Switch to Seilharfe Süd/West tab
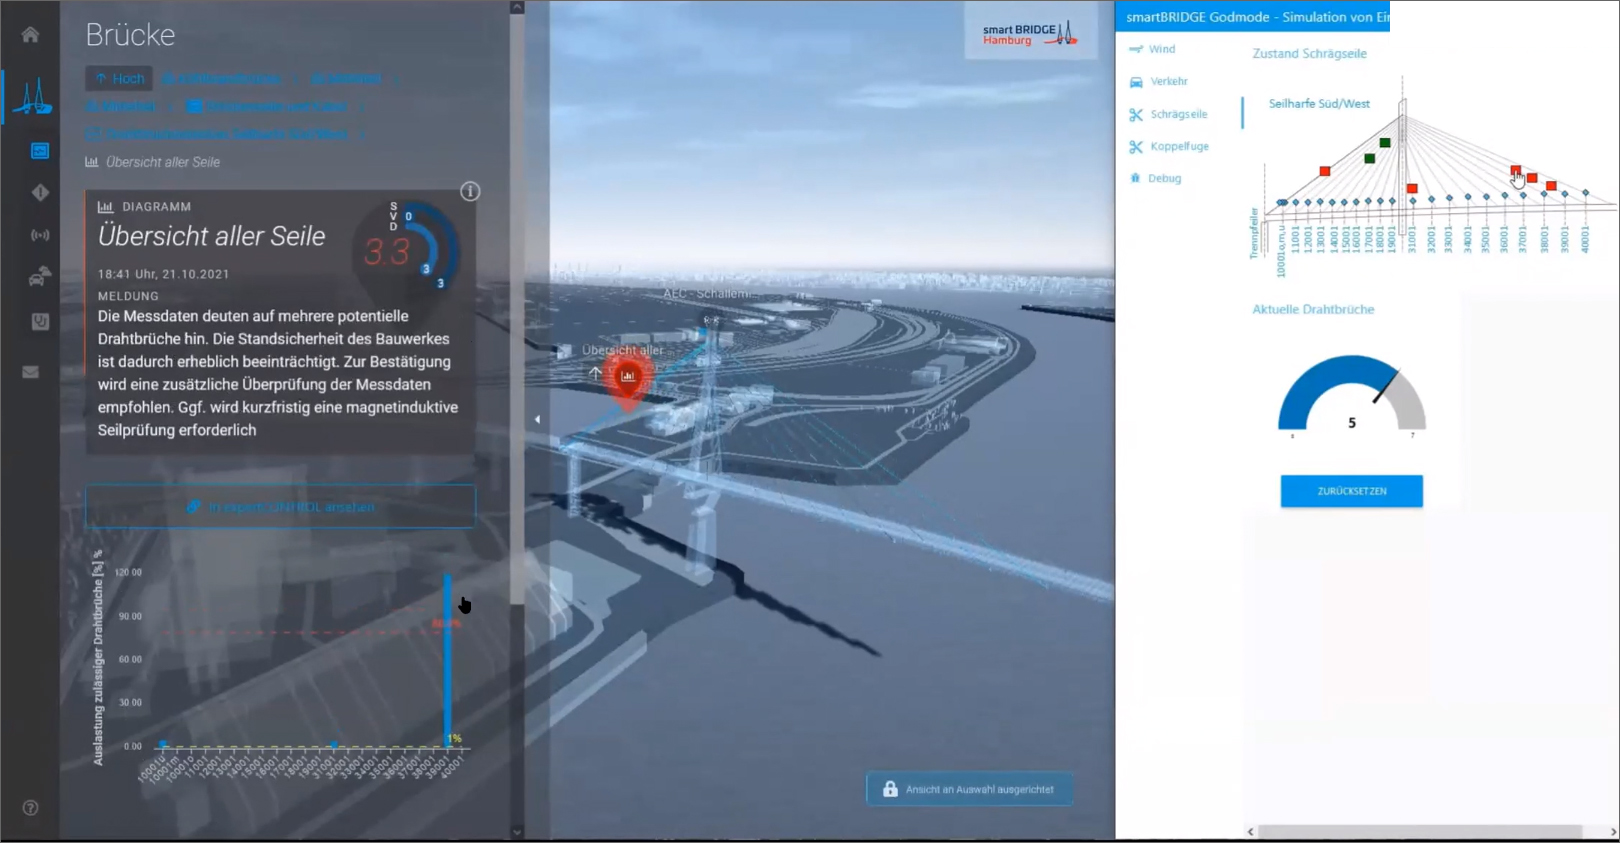Screen dimensions: 1620x843 click(1319, 104)
